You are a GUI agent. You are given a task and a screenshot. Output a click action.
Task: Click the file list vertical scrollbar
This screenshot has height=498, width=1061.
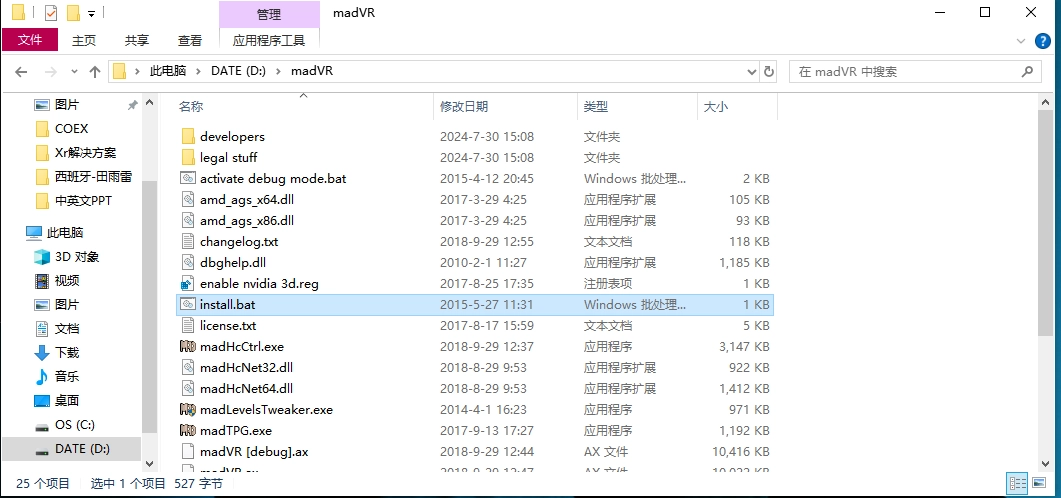[x=1045, y=223]
